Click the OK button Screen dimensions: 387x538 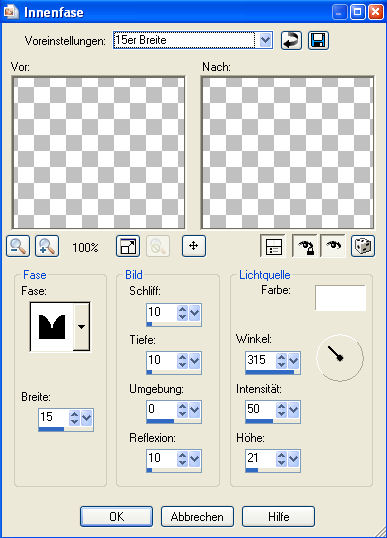click(x=117, y=516)
